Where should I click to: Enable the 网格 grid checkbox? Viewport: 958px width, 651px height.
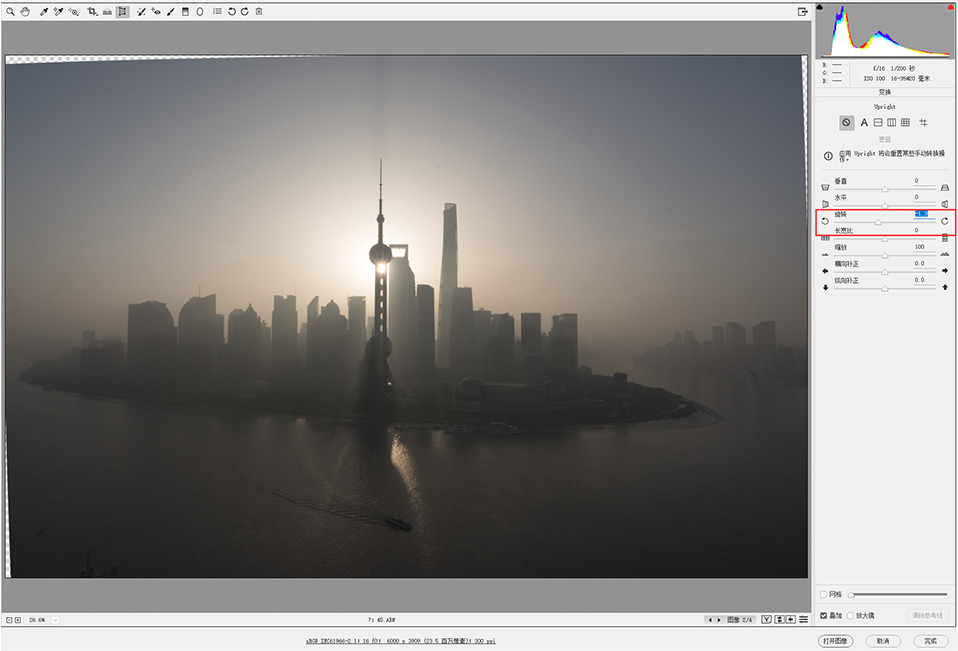pyautogui.click(x=824, y=594)
